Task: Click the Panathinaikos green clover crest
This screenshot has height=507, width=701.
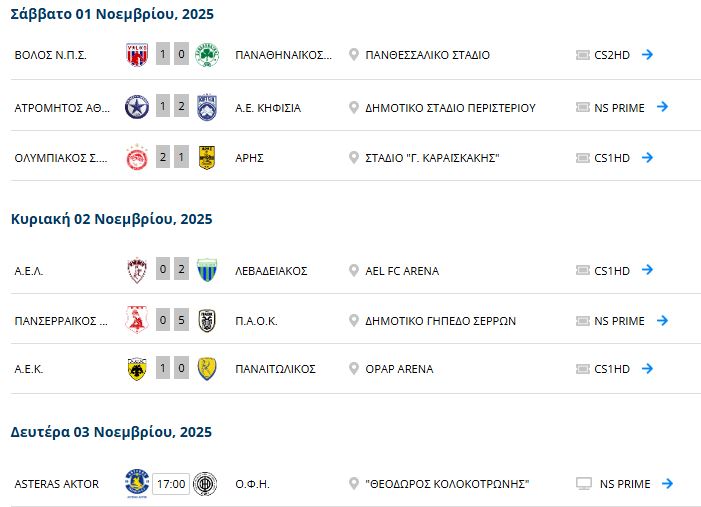Action: coord(207,55)
